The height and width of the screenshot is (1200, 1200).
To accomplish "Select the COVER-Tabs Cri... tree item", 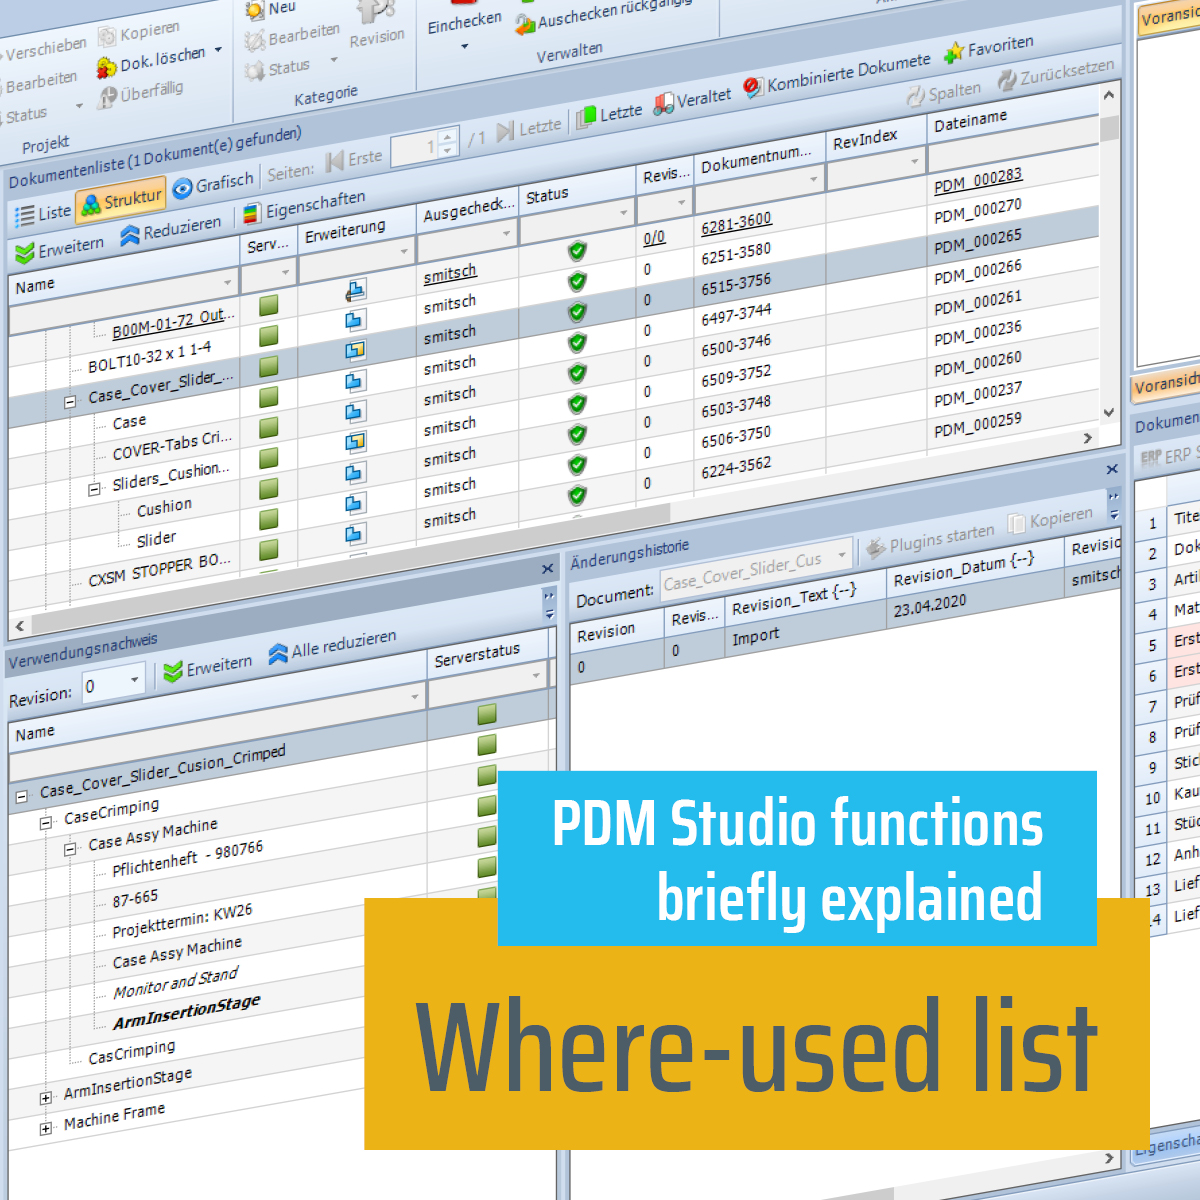I will click(172, 446).
